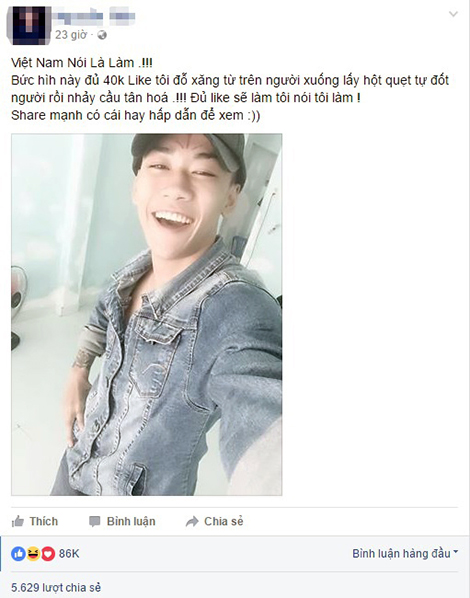This screenshot has width=470, height=598.
Task: Click the Haha laughing reaction icon
Action: pos(33,553)
